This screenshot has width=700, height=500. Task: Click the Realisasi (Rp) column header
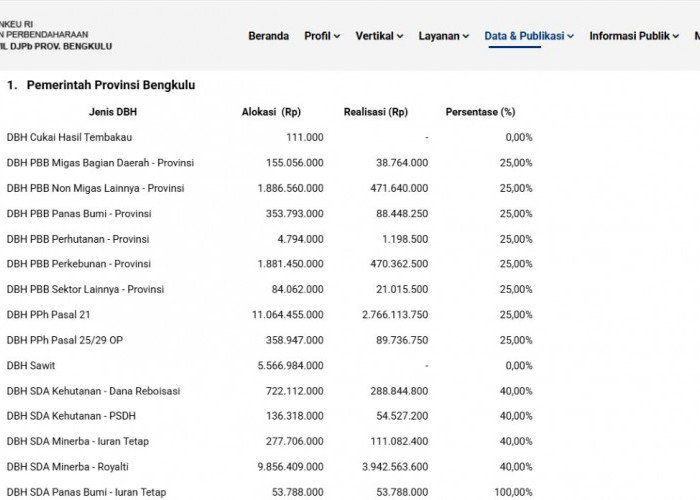tap(375, 112)
